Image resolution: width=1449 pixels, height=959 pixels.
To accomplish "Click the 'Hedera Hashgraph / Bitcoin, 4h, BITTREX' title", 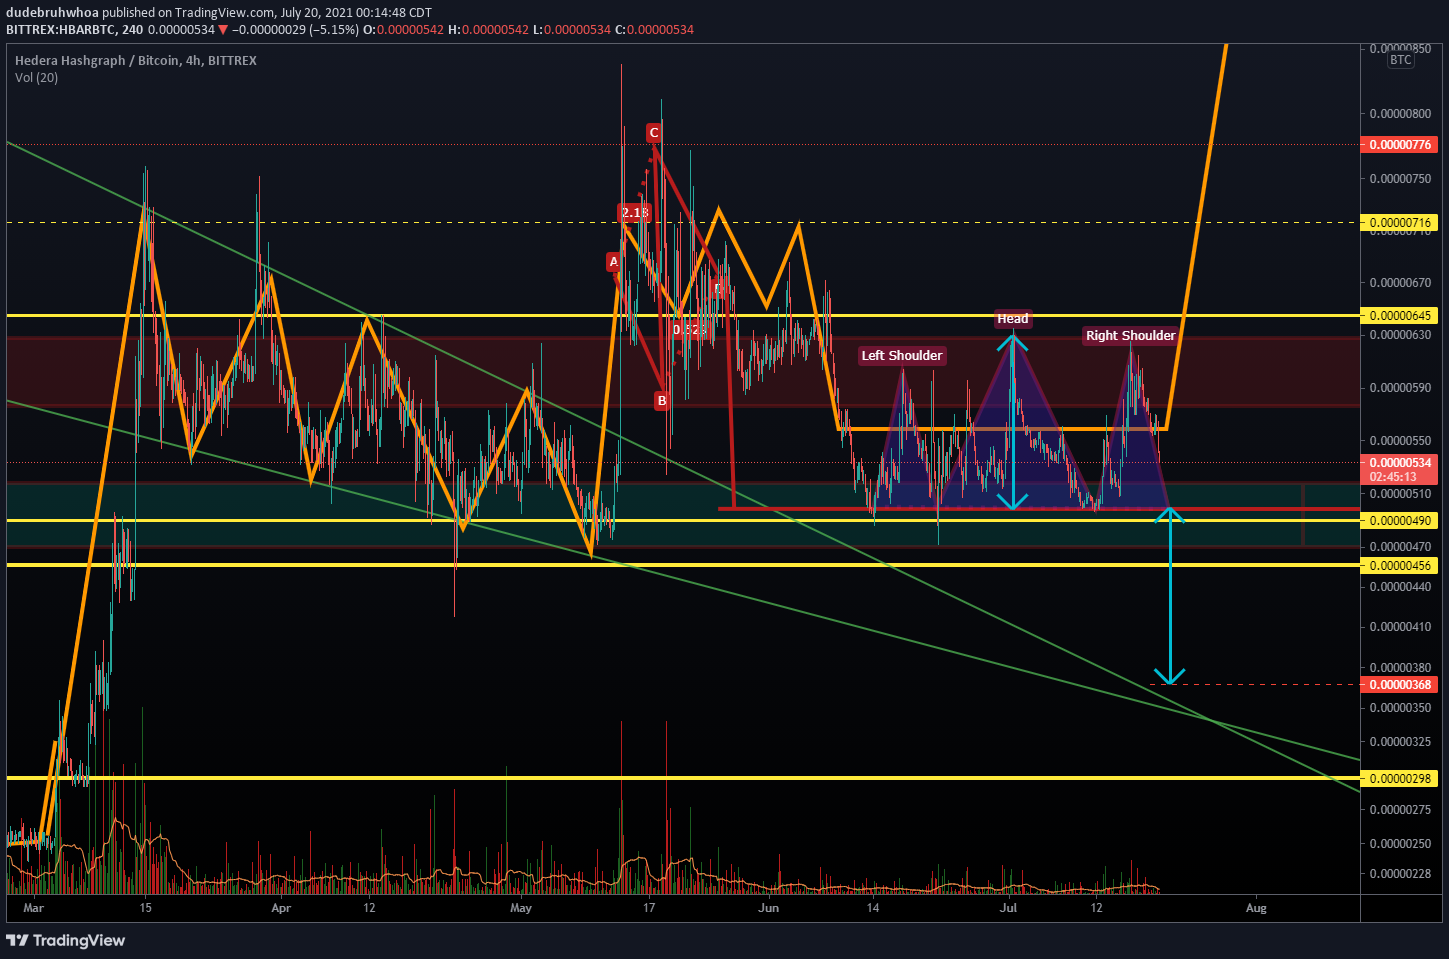I will (136, 61).
